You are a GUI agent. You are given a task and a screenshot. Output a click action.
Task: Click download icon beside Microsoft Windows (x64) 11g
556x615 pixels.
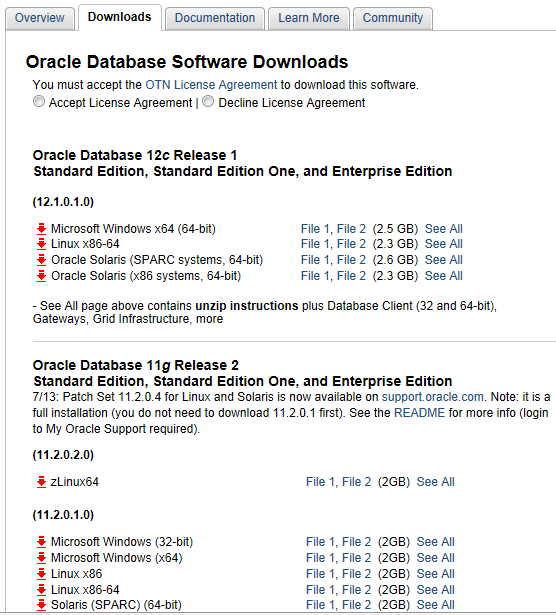[x=41, y=558]
